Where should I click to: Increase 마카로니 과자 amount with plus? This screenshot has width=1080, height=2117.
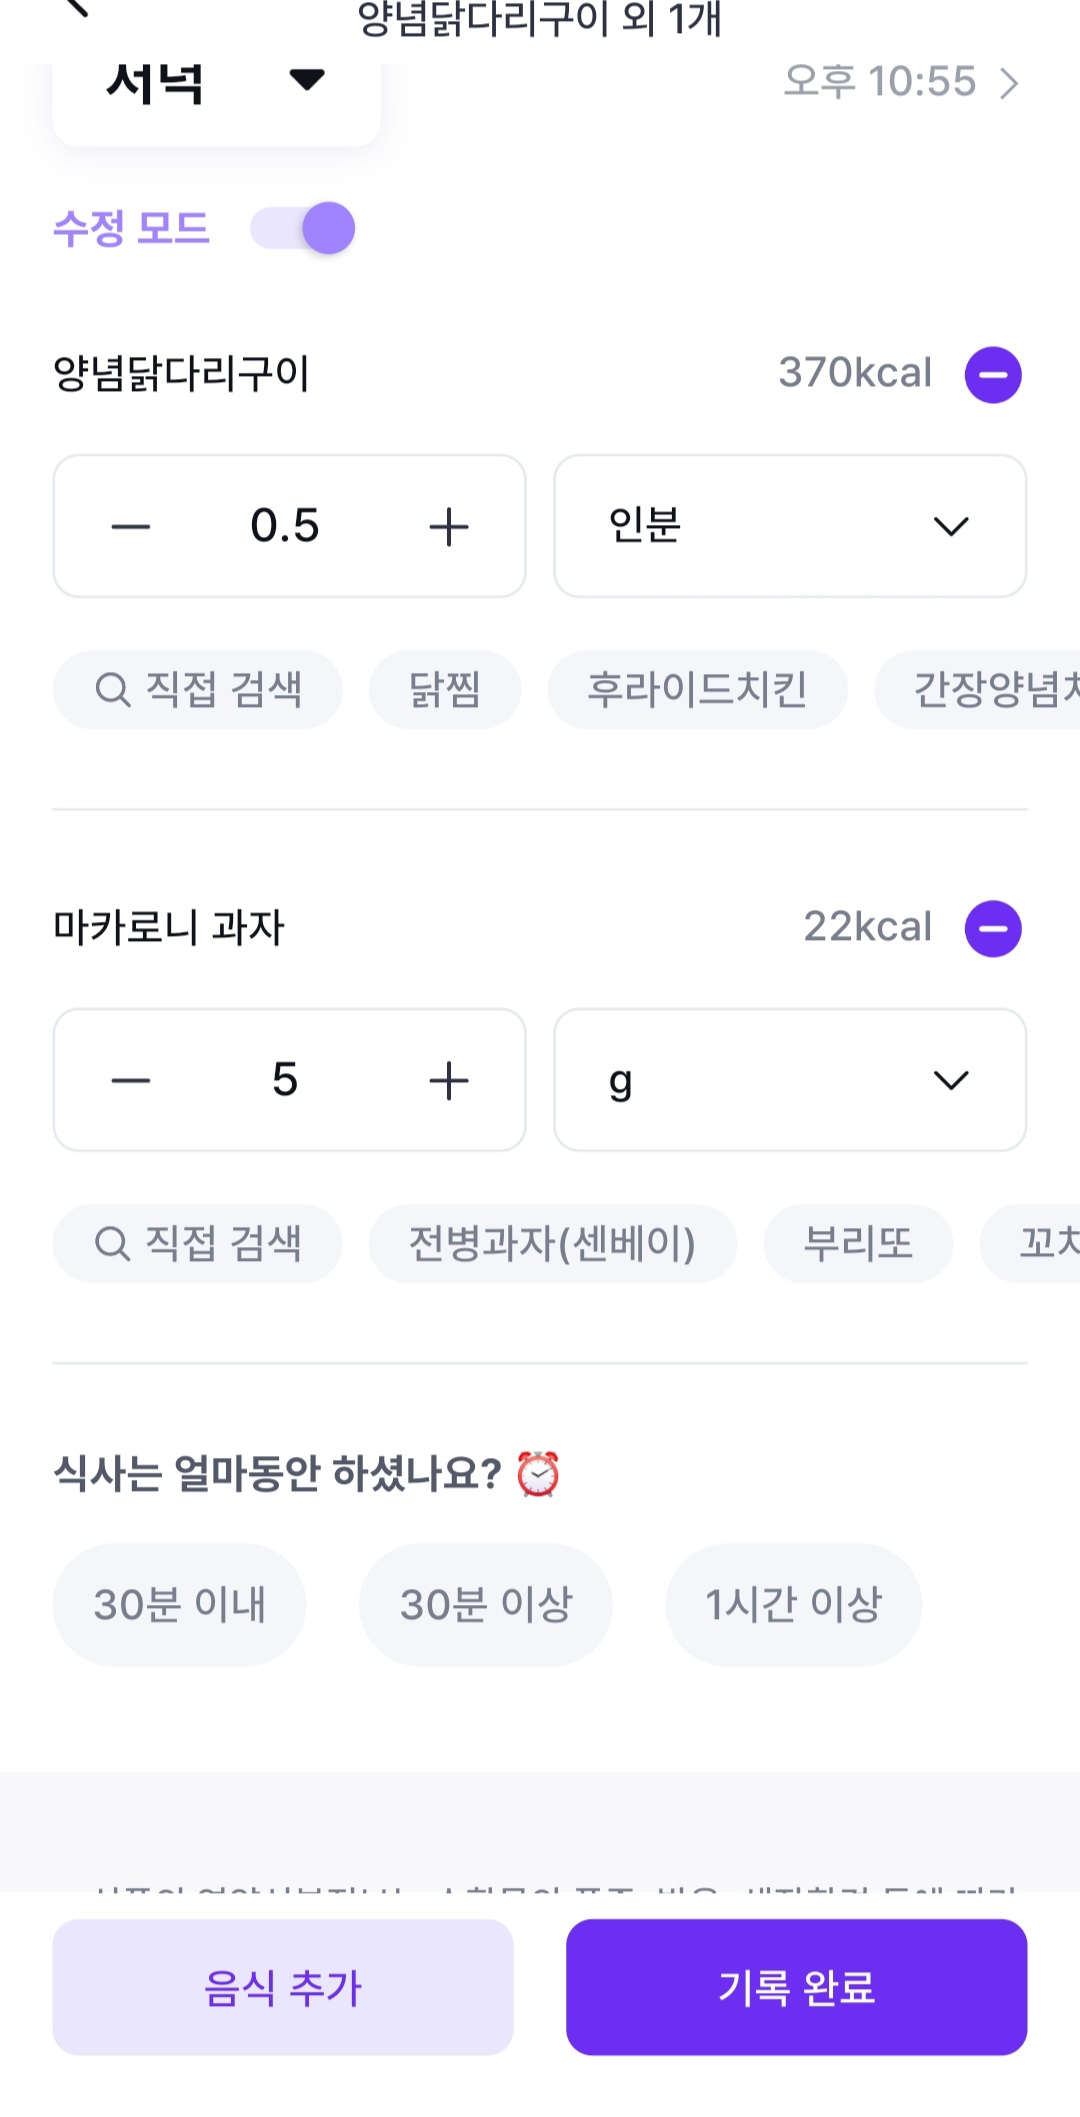point(449,1080)
